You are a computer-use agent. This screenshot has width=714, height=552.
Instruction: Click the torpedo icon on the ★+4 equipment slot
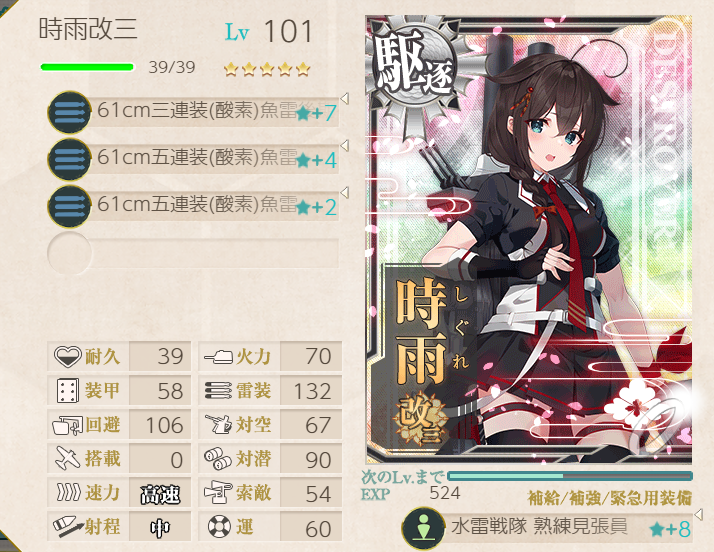coord(70,159)
